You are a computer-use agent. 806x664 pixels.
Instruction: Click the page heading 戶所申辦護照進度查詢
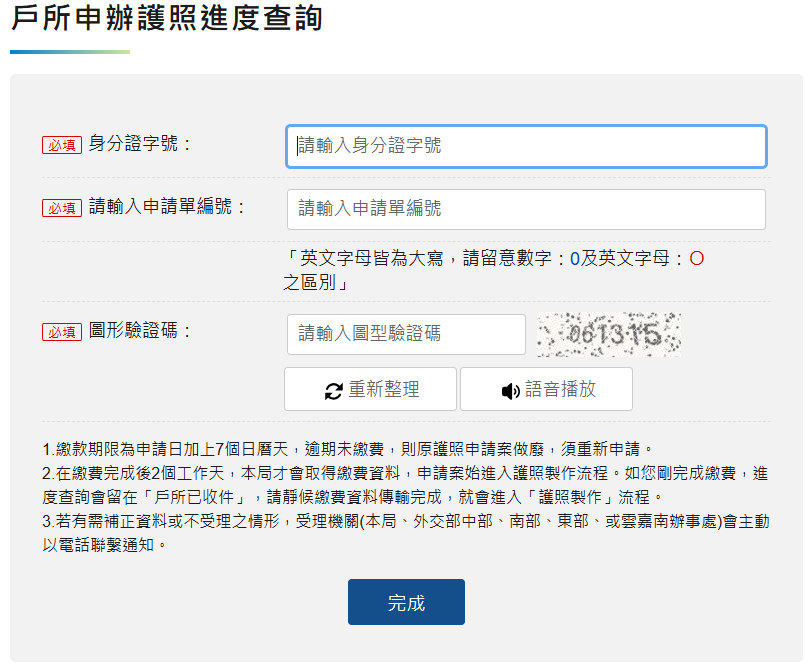pos(167,18)
